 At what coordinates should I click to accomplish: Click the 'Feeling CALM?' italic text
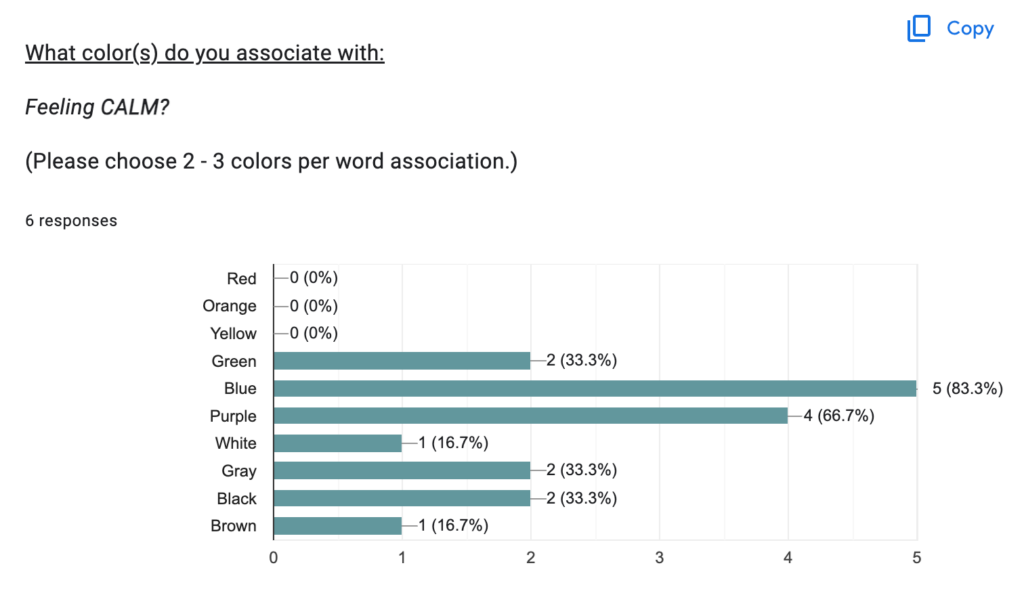click(97, 106)
